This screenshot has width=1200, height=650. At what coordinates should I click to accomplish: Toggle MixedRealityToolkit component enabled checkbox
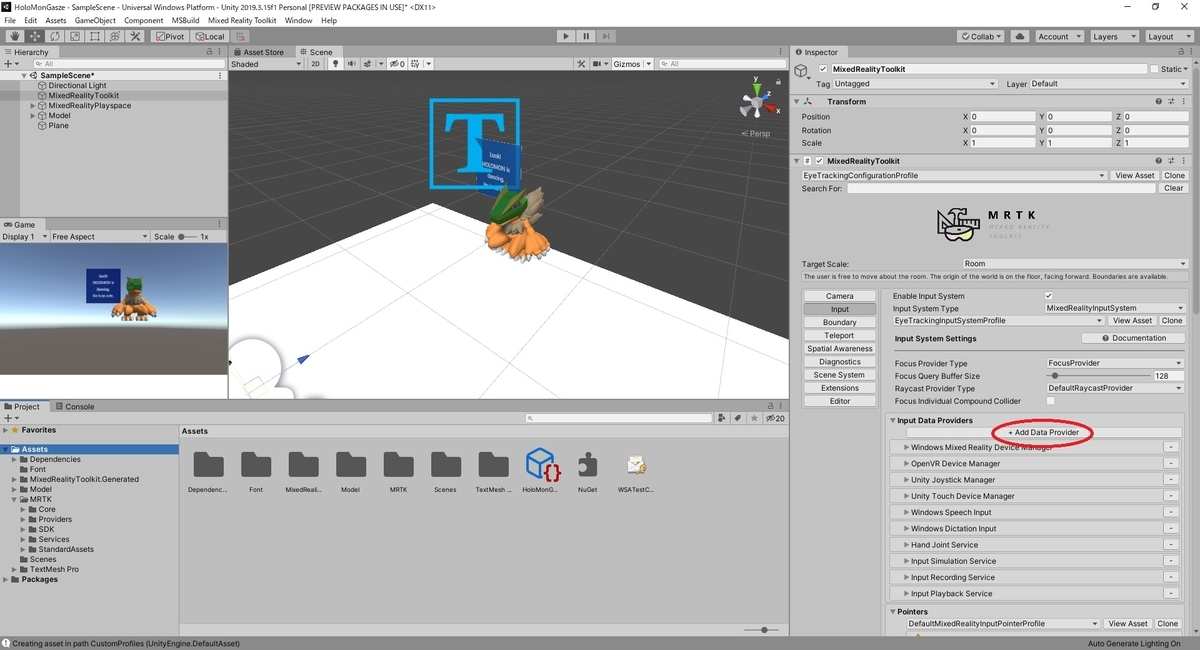[x=819, y=161]
